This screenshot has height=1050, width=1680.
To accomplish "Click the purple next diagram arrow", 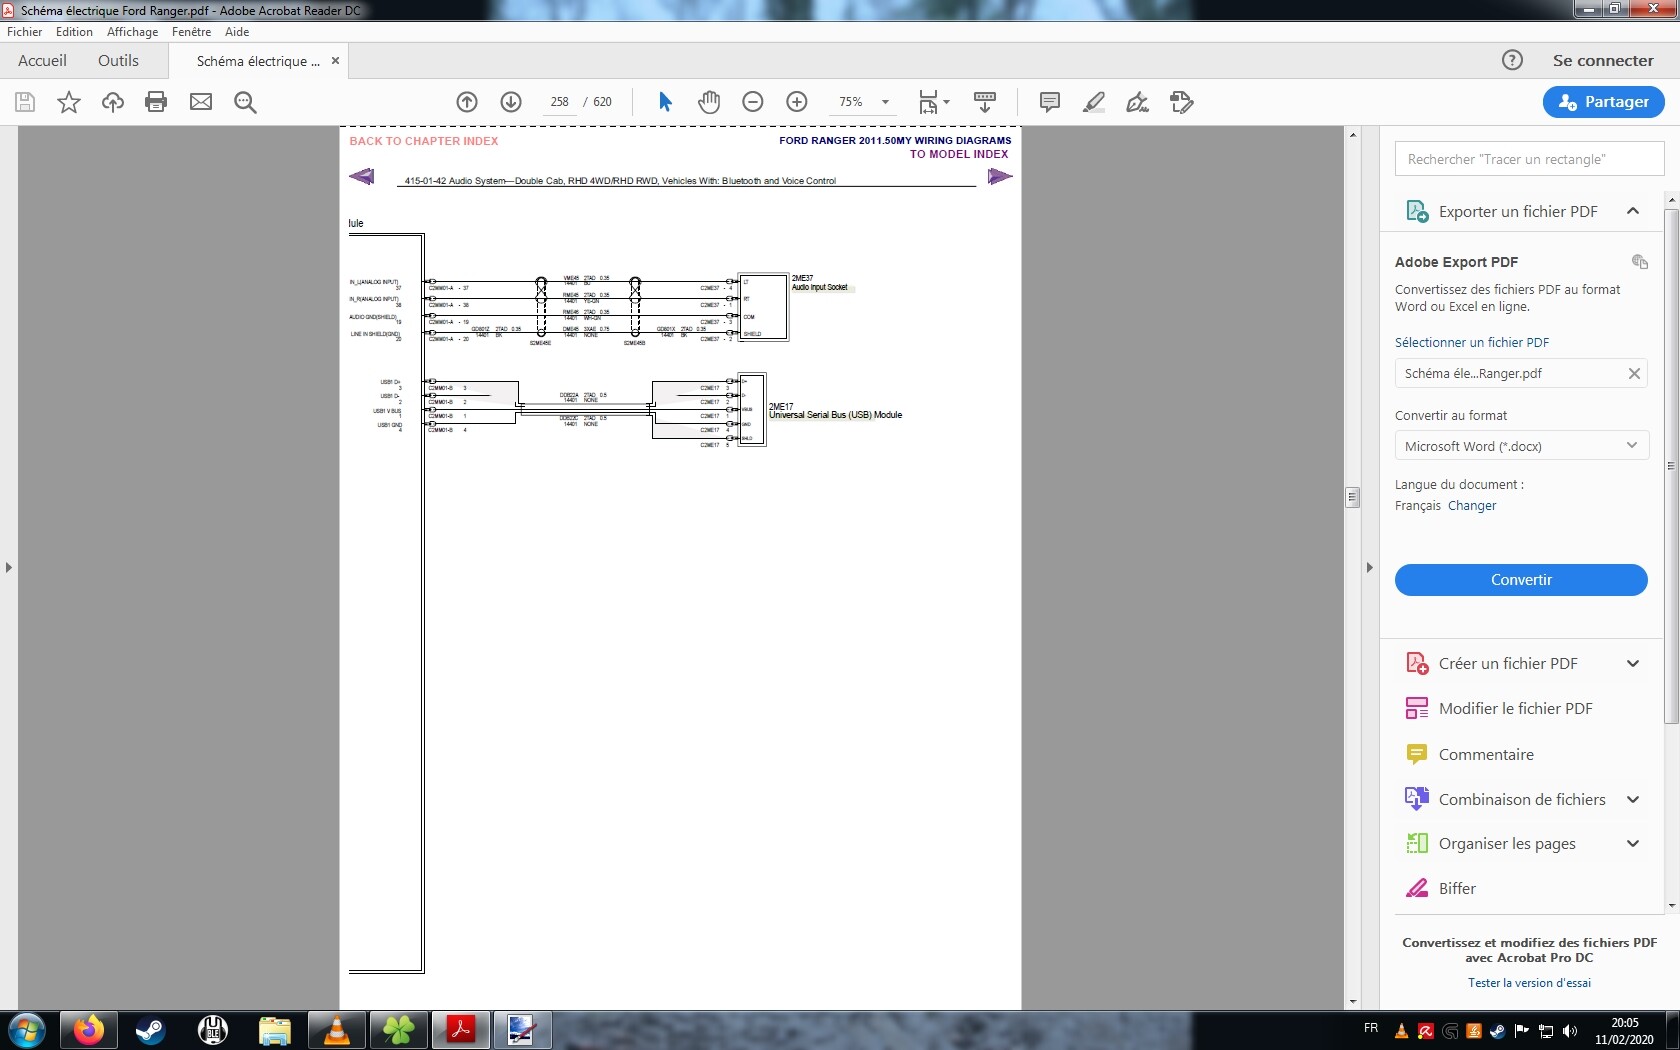I will coord(1000,177).
